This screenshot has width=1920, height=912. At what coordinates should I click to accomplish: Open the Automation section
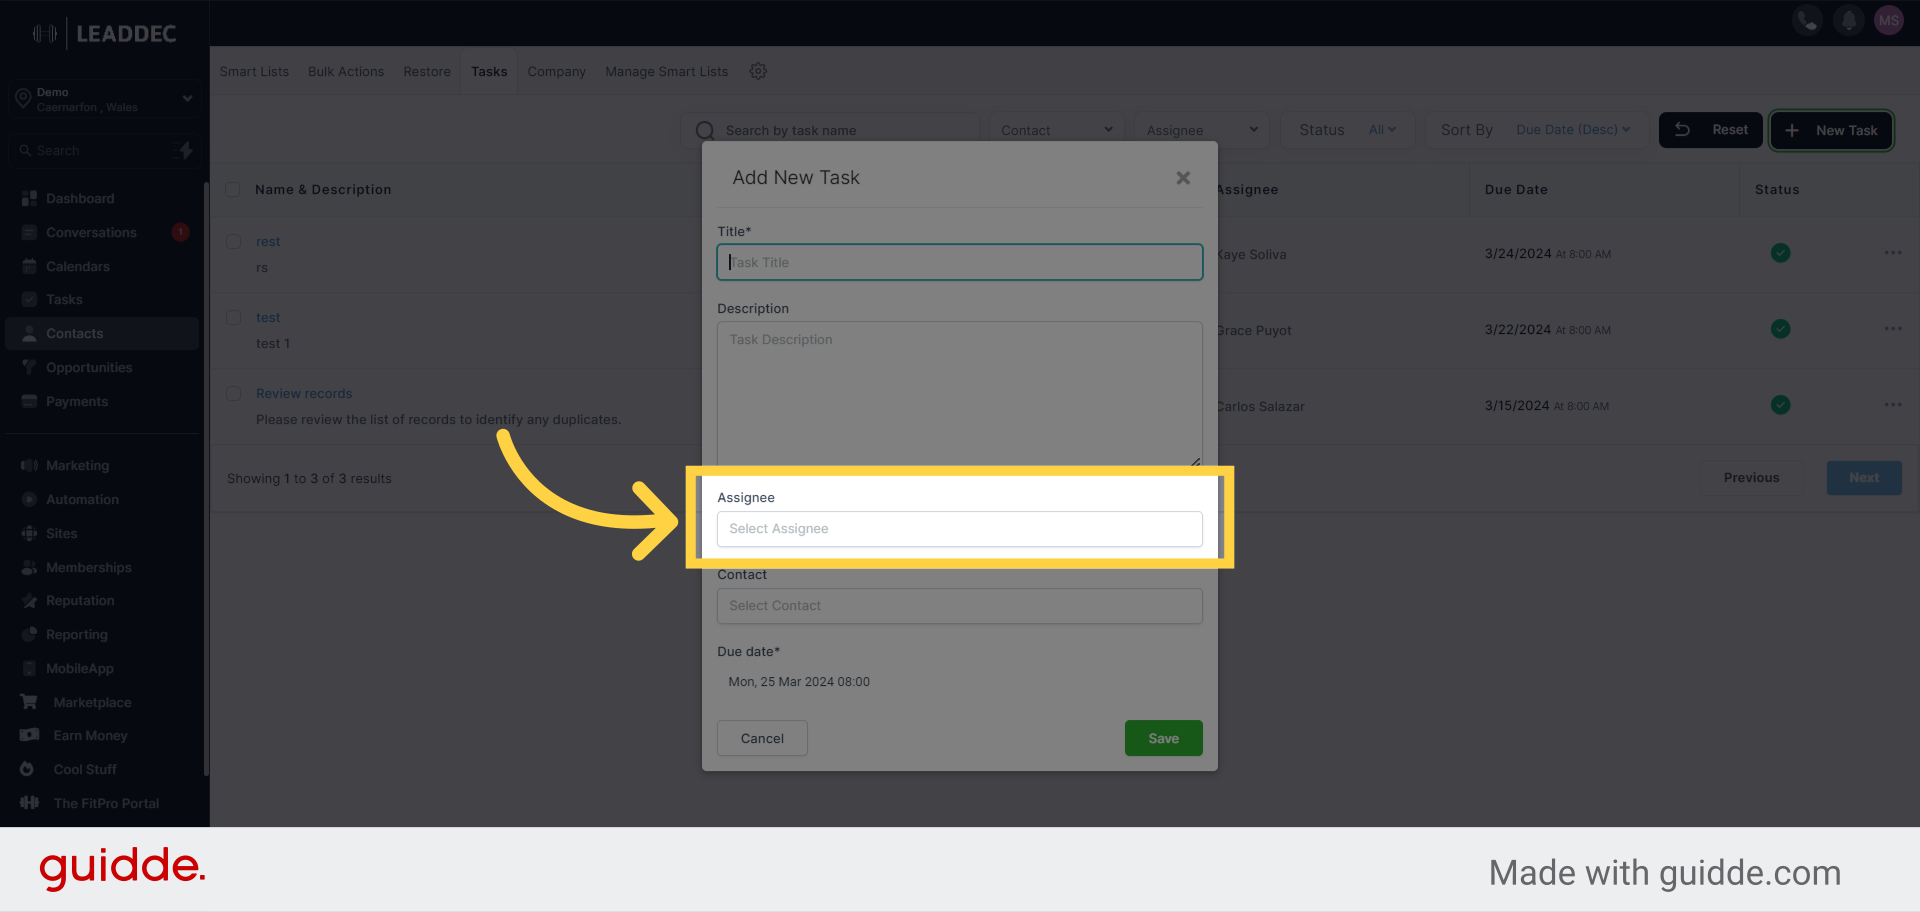81,499
